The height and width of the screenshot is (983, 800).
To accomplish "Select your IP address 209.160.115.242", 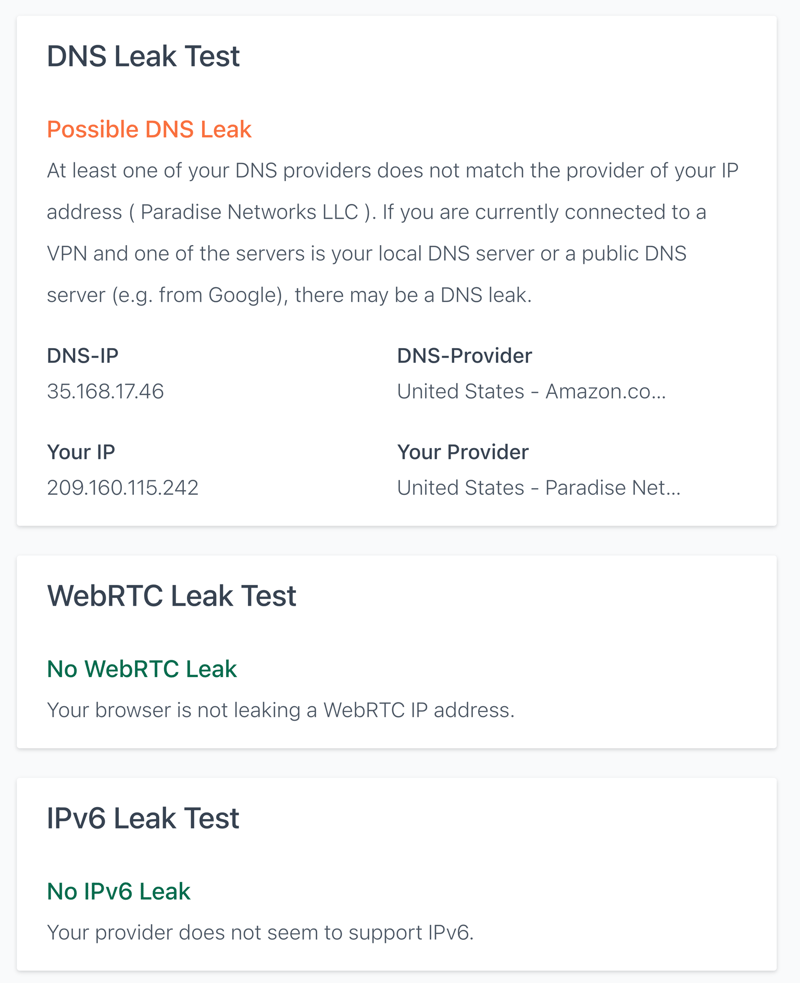I will [123, 487].
